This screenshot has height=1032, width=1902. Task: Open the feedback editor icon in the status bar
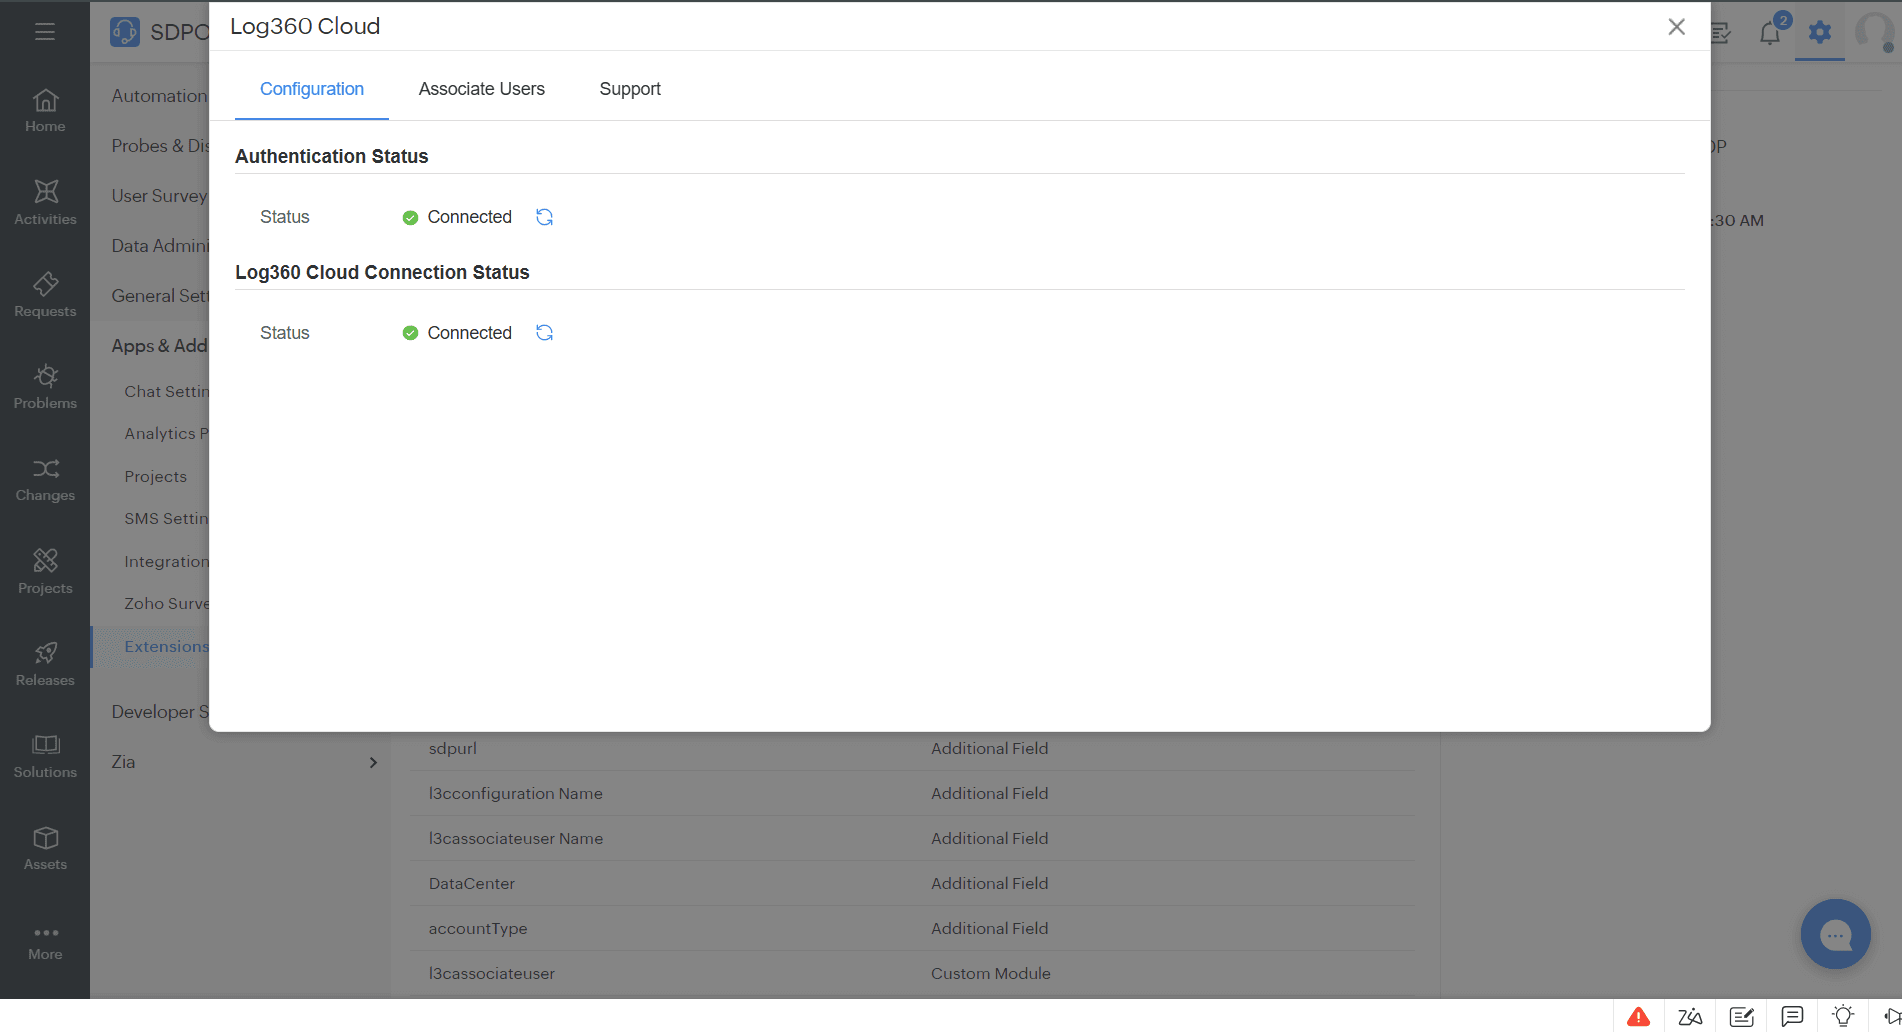coord(1742,1016)
